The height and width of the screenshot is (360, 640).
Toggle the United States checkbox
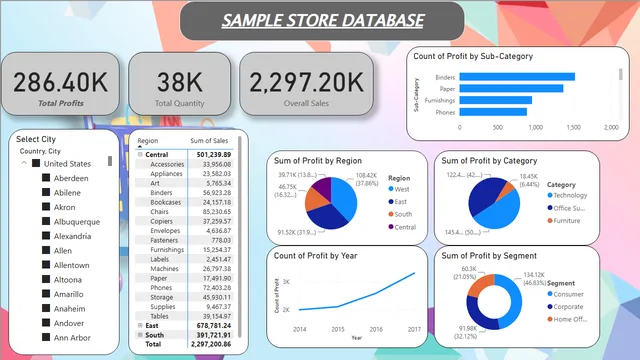[x=36, y=163]
